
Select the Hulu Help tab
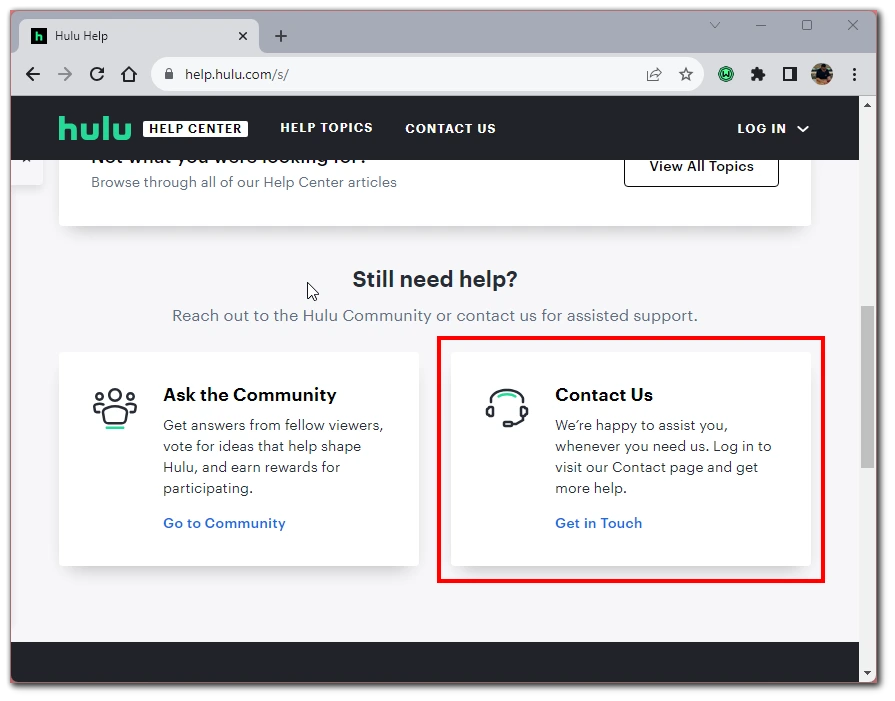coord(139,36)
